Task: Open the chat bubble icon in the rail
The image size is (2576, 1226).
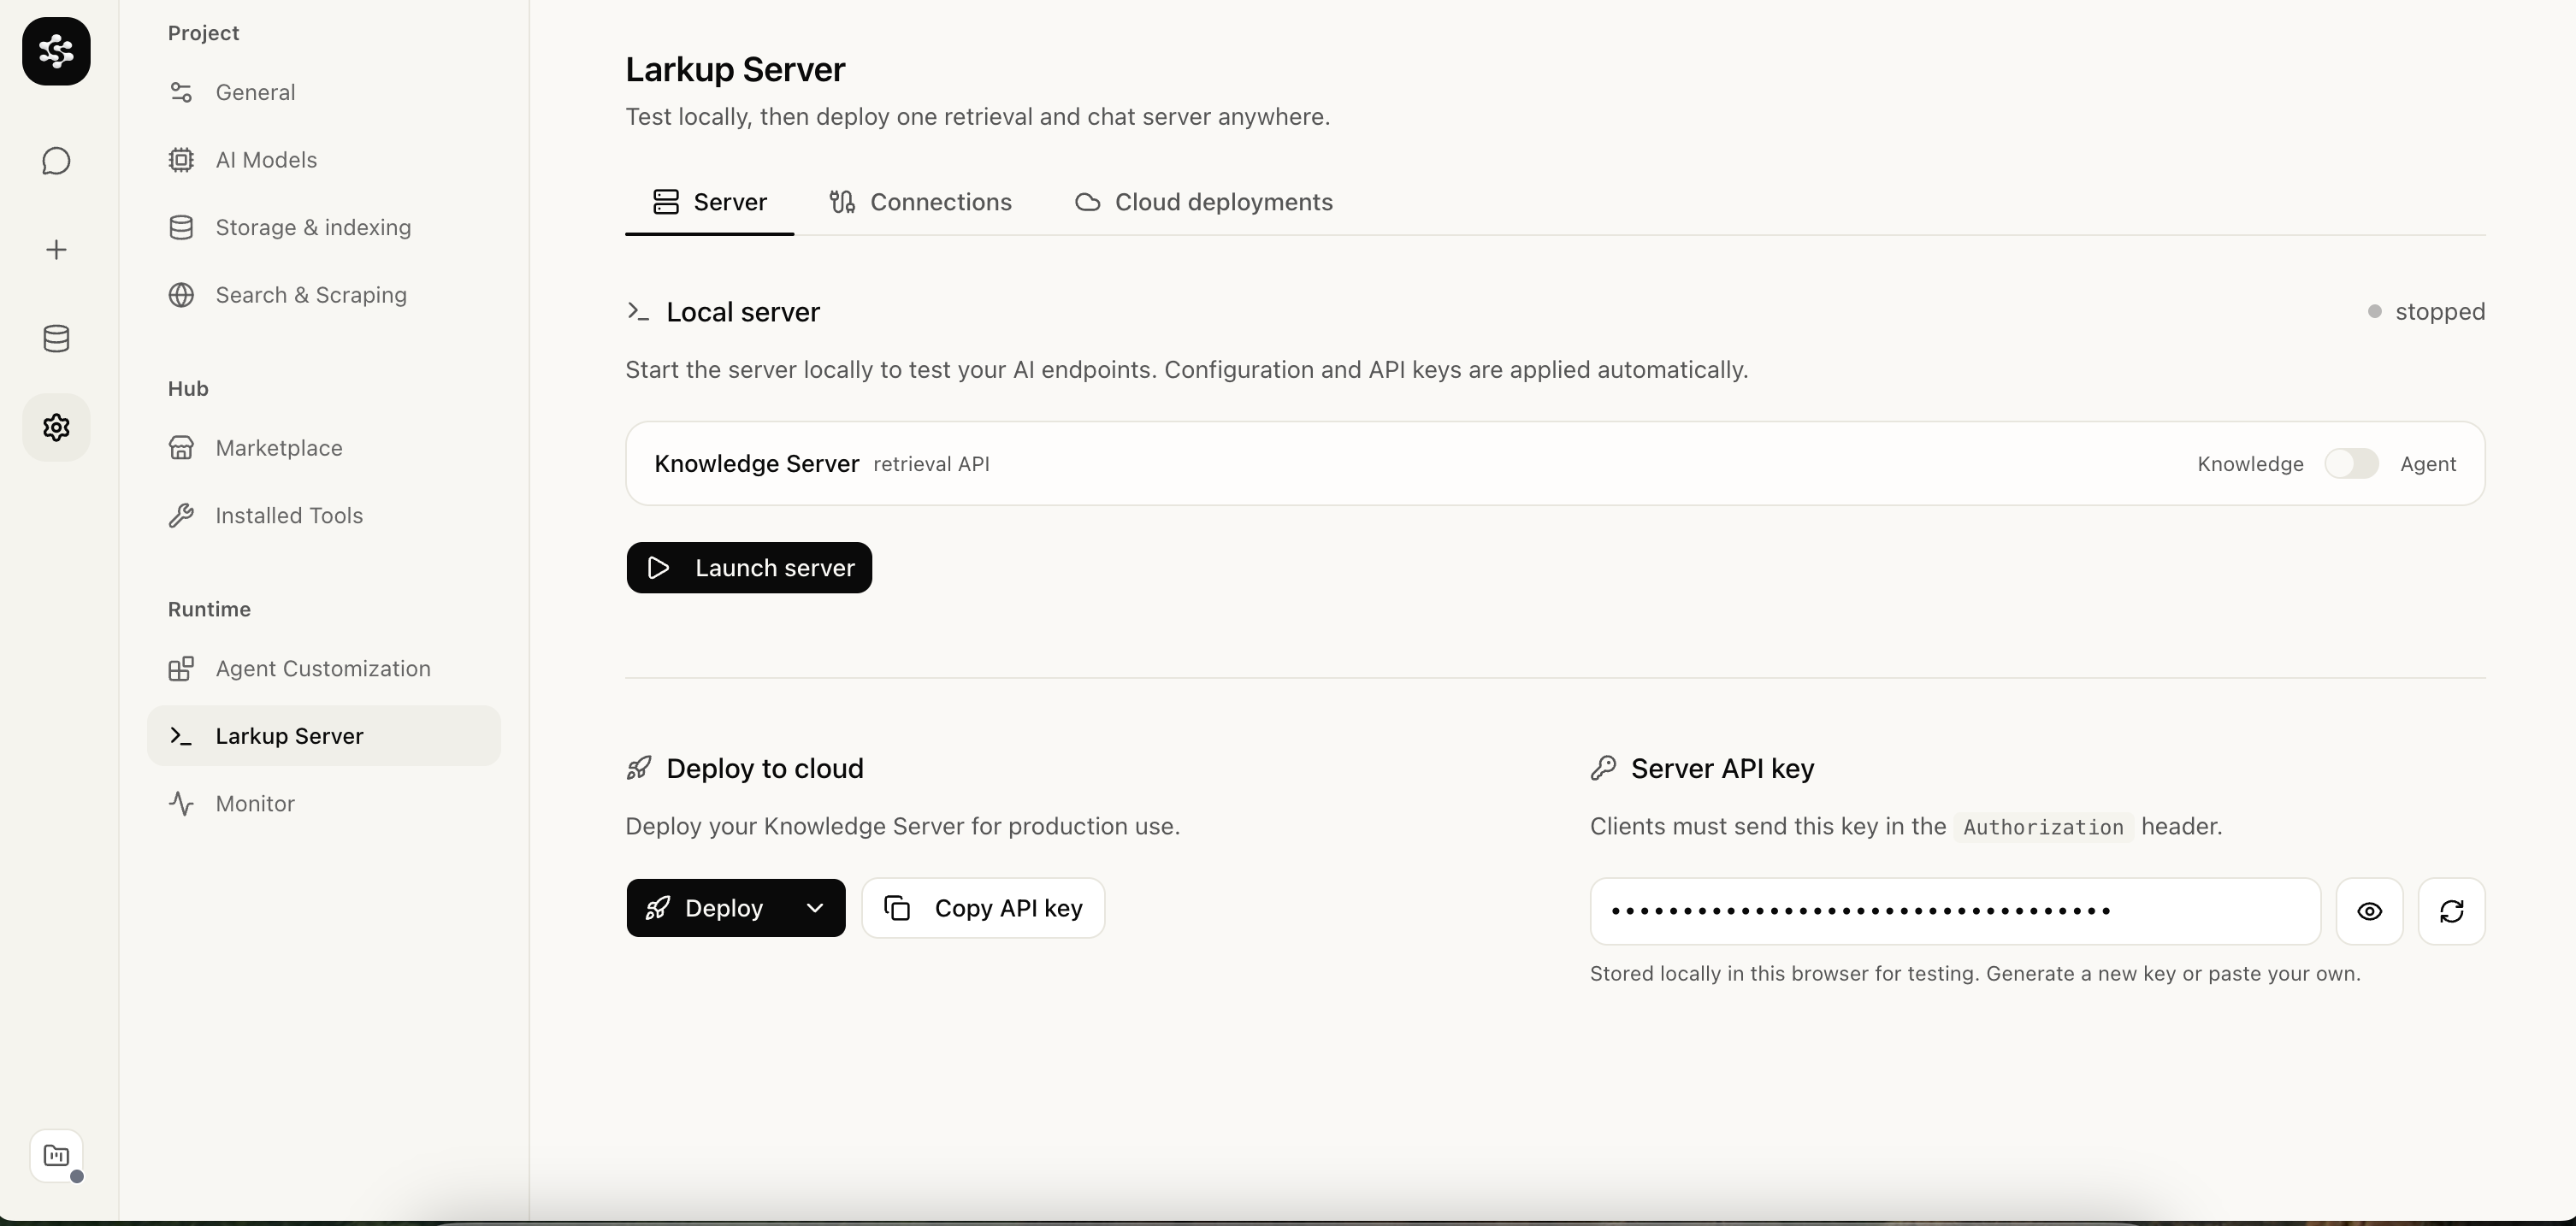Action: point(56,161)
